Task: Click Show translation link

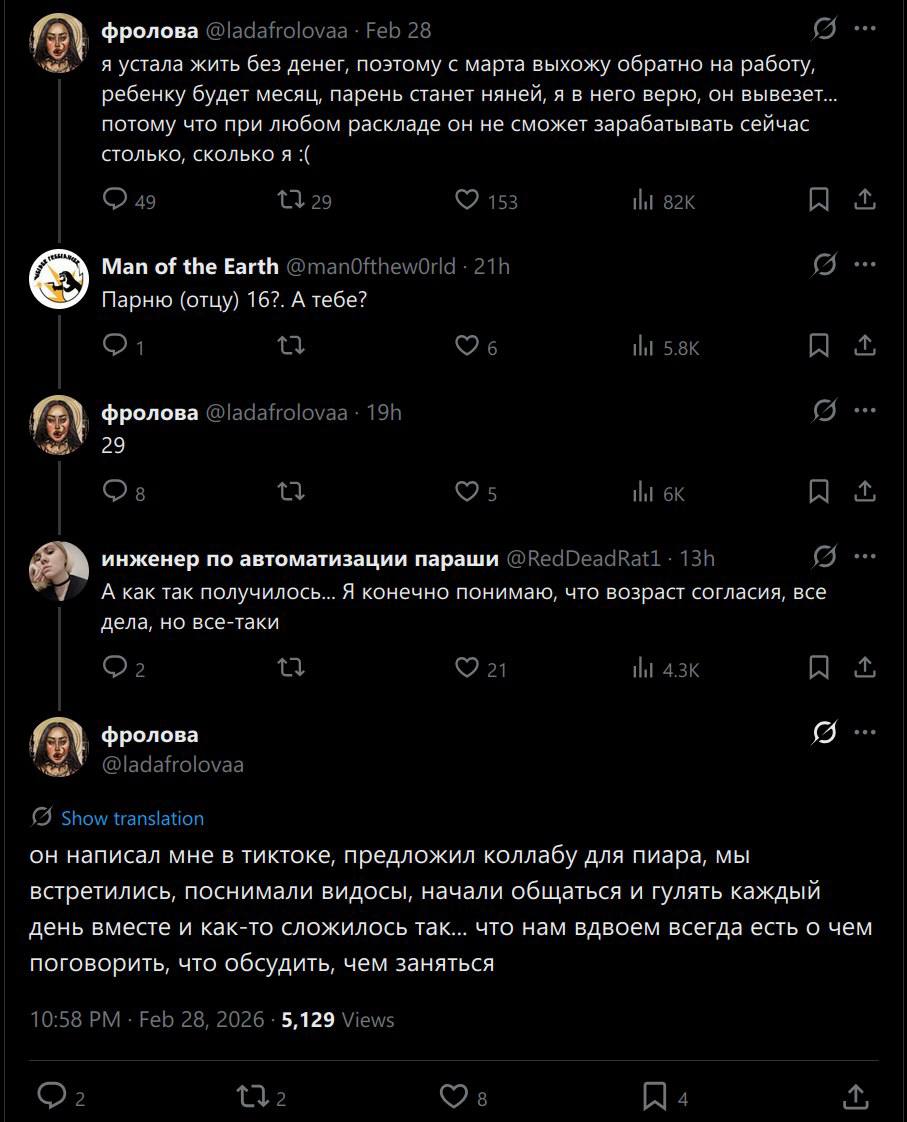Action: point(132,818)
